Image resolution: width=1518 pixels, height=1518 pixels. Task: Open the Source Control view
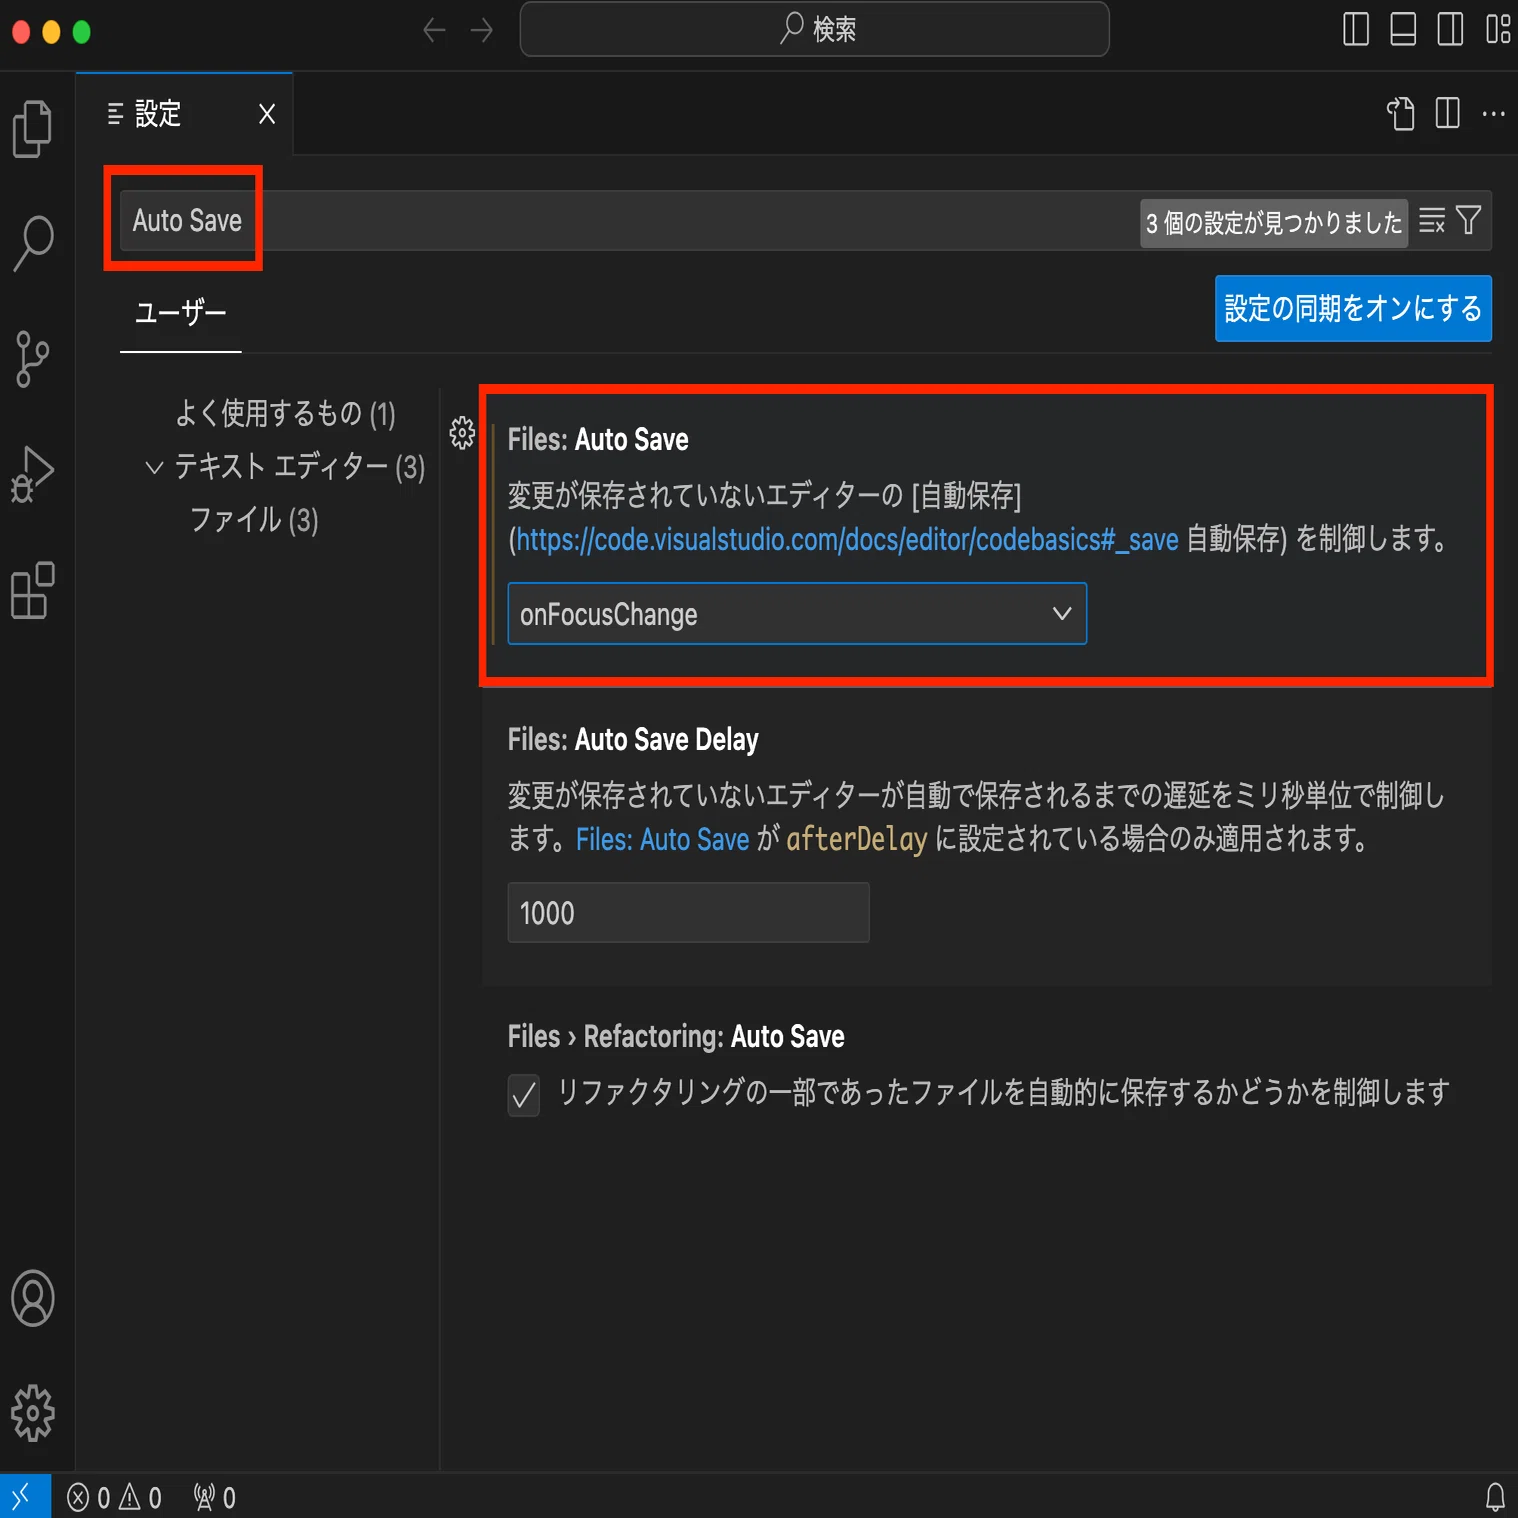point(33,358)
